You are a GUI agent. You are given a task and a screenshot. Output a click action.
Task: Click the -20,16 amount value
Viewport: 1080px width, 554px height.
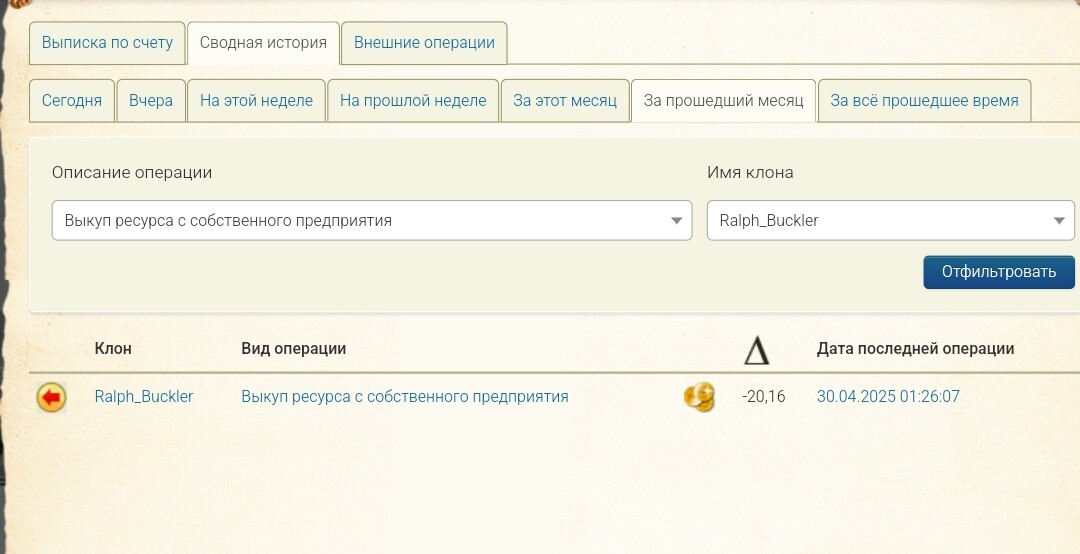tap(764, 397)
